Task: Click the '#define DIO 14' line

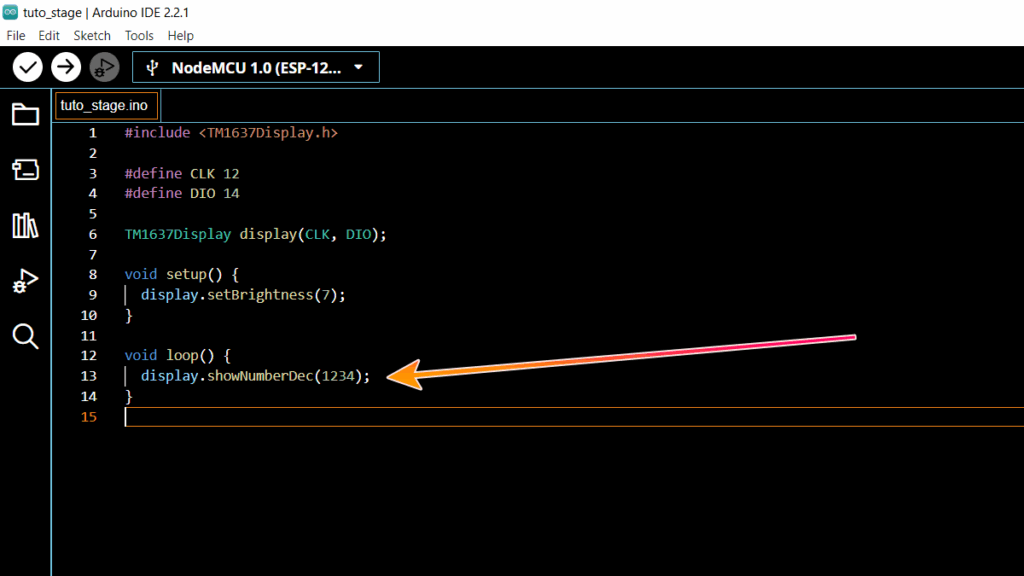Action: click(x=182, y=193)
